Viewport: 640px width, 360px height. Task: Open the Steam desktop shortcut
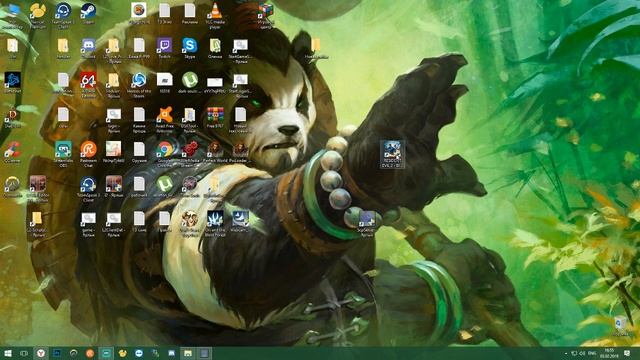click(88, 14)
